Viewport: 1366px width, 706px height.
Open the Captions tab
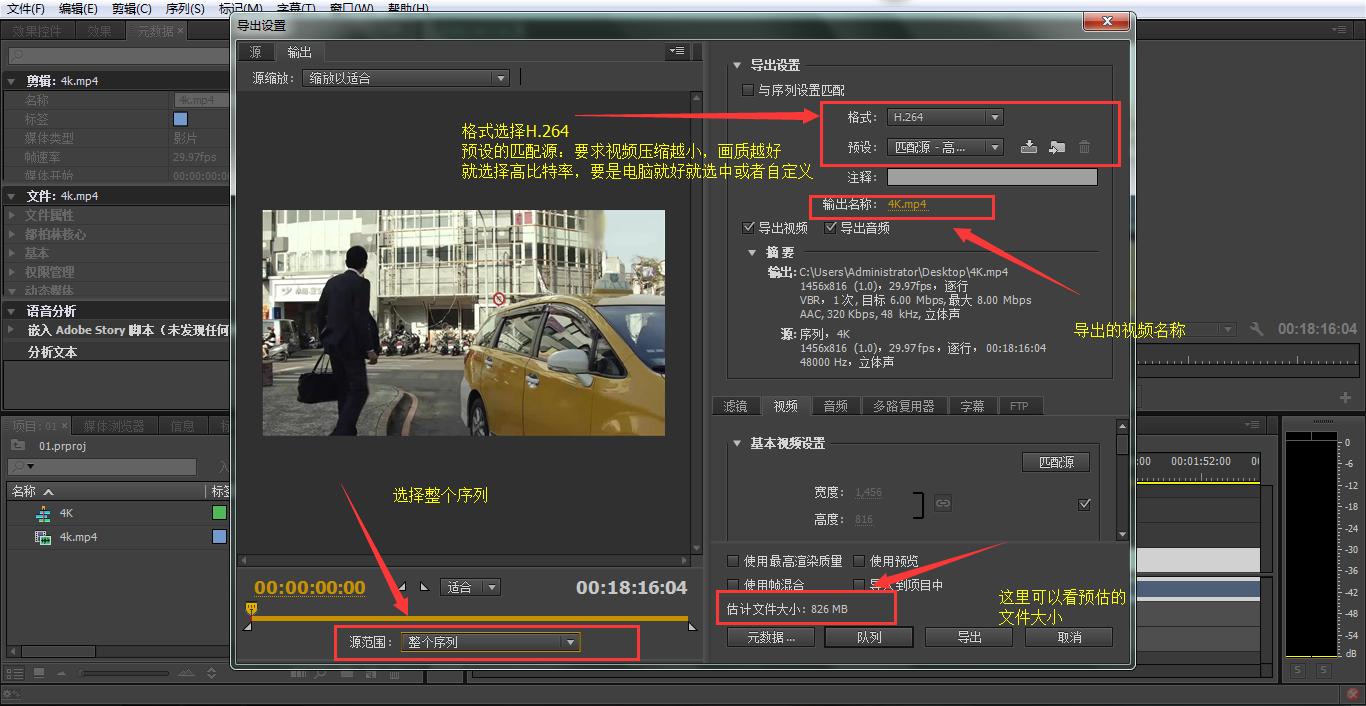pos(972,406)
